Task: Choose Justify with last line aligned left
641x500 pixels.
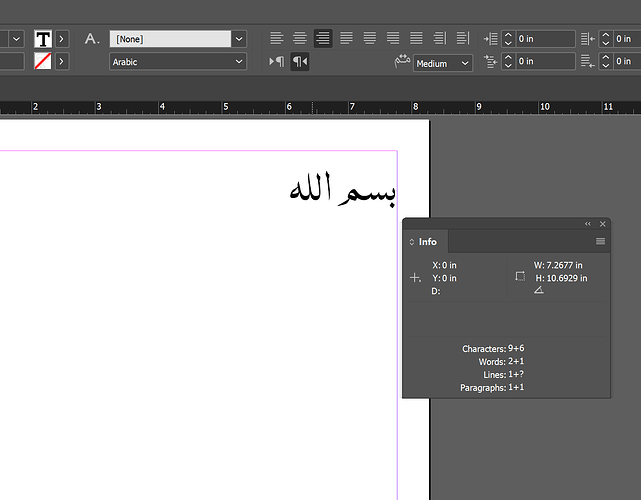Action: click(x=346, y=38)
